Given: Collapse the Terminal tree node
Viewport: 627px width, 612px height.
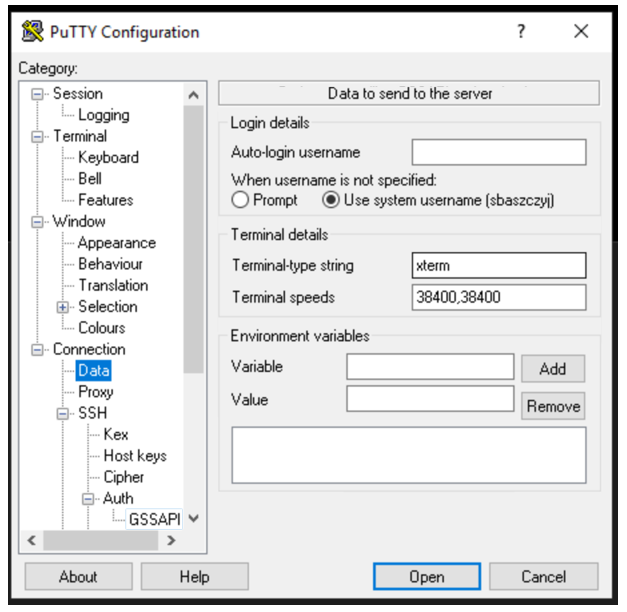Looking at the screenshot, I should [x=37, y=137].
